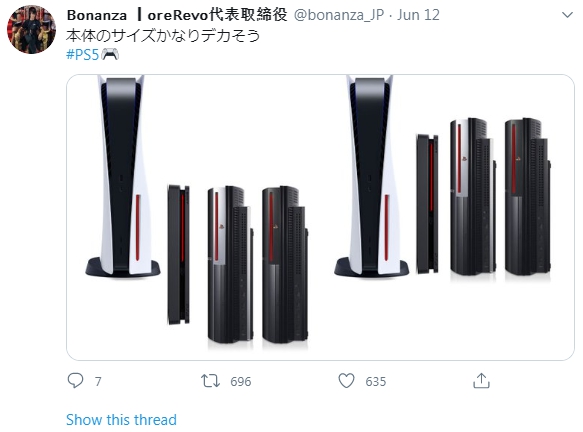This screenshot has height=432, width=583.
Task: Click the 696 retweet count
Action: [x=241, y=381]
